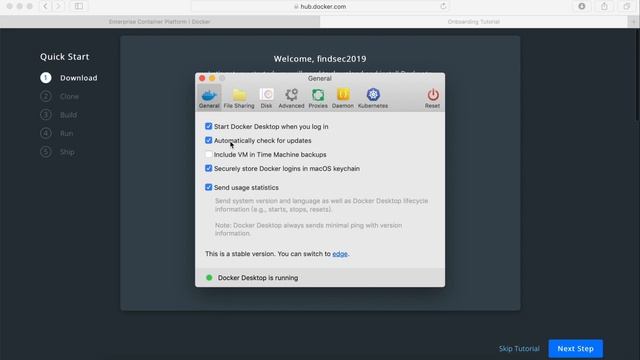This screenshot has width=640, height=360.
Task: Click the Safari share icon
Action: click(604, 6)
